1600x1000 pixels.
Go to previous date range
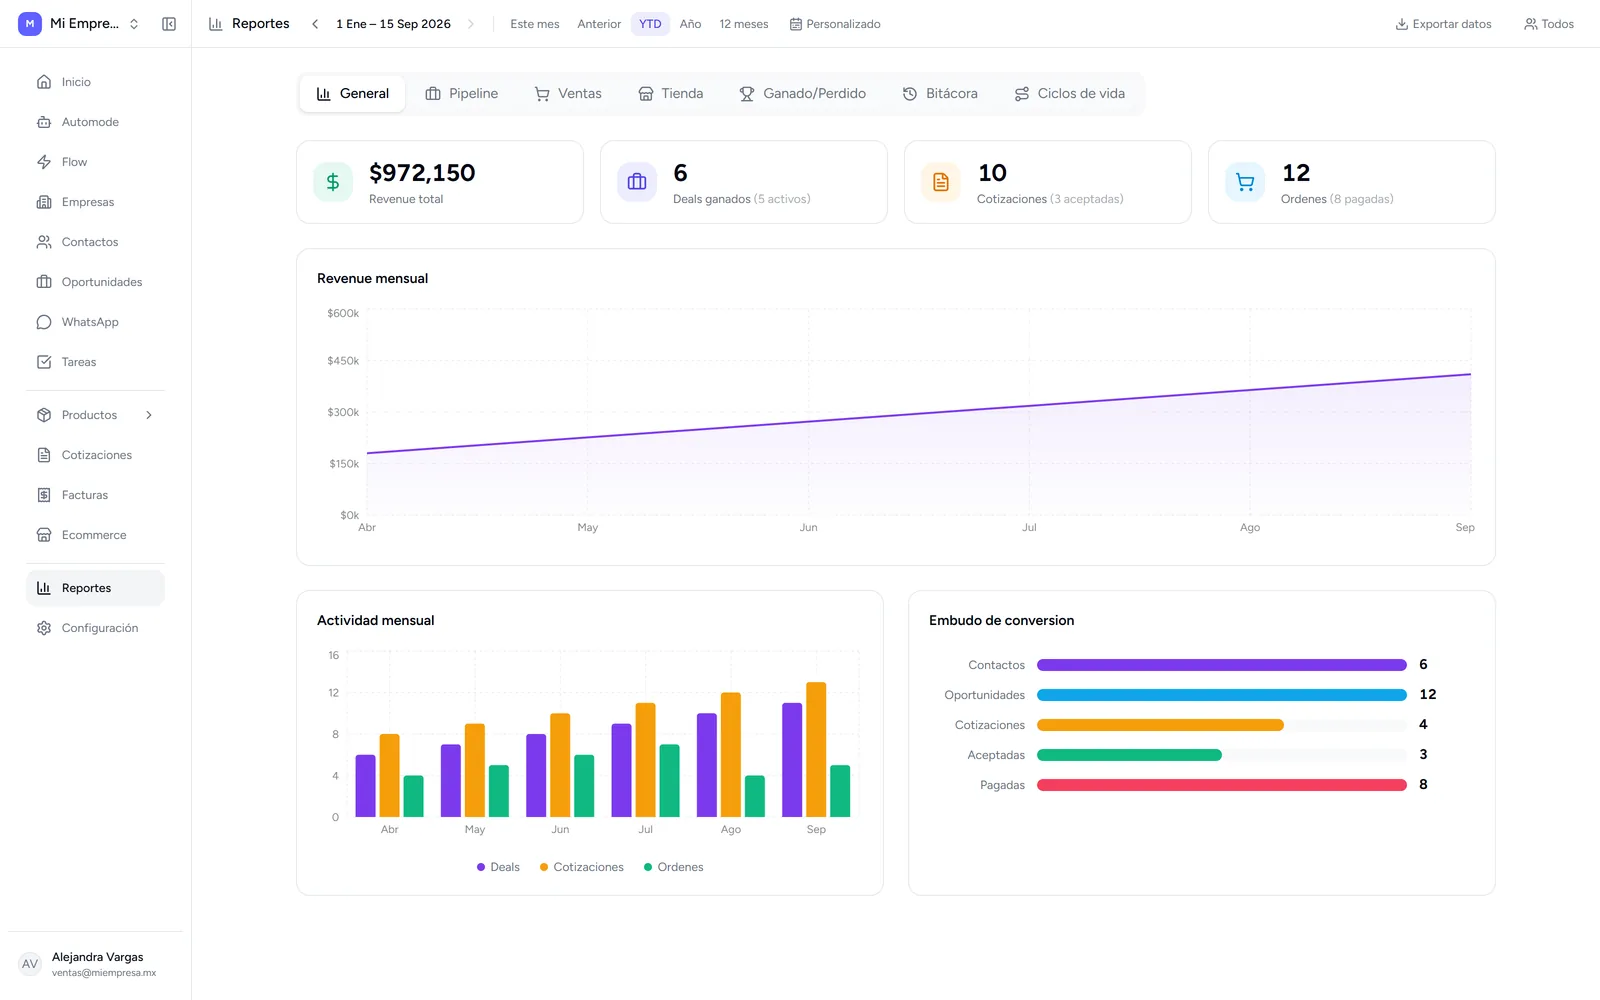tap(315, 24)
